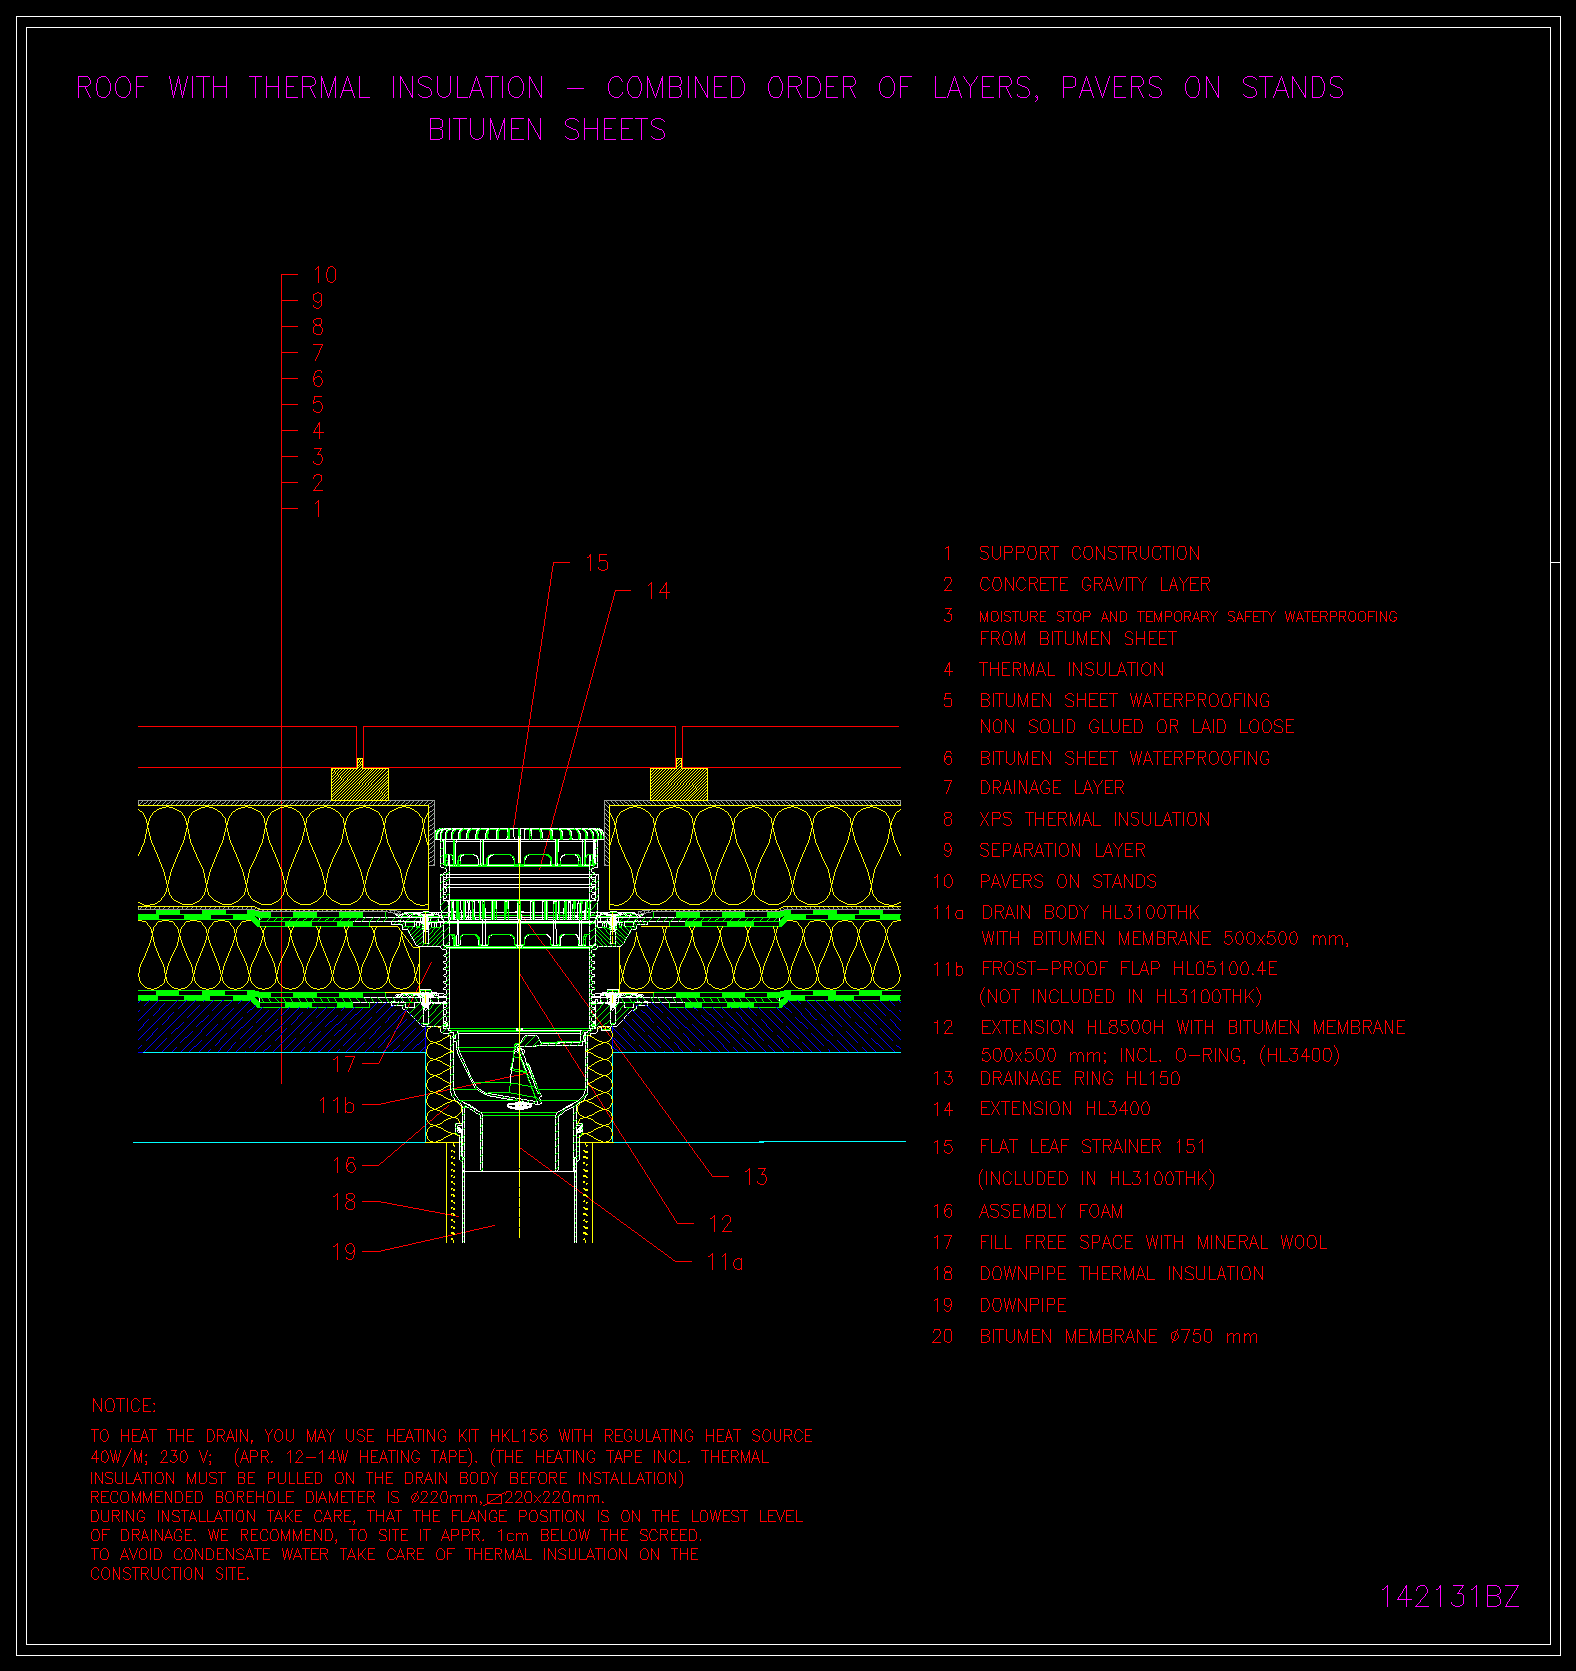Click legend entry 'BITUMEN MEMBRANE ø750 mm'

[x=1119, y=1336]
